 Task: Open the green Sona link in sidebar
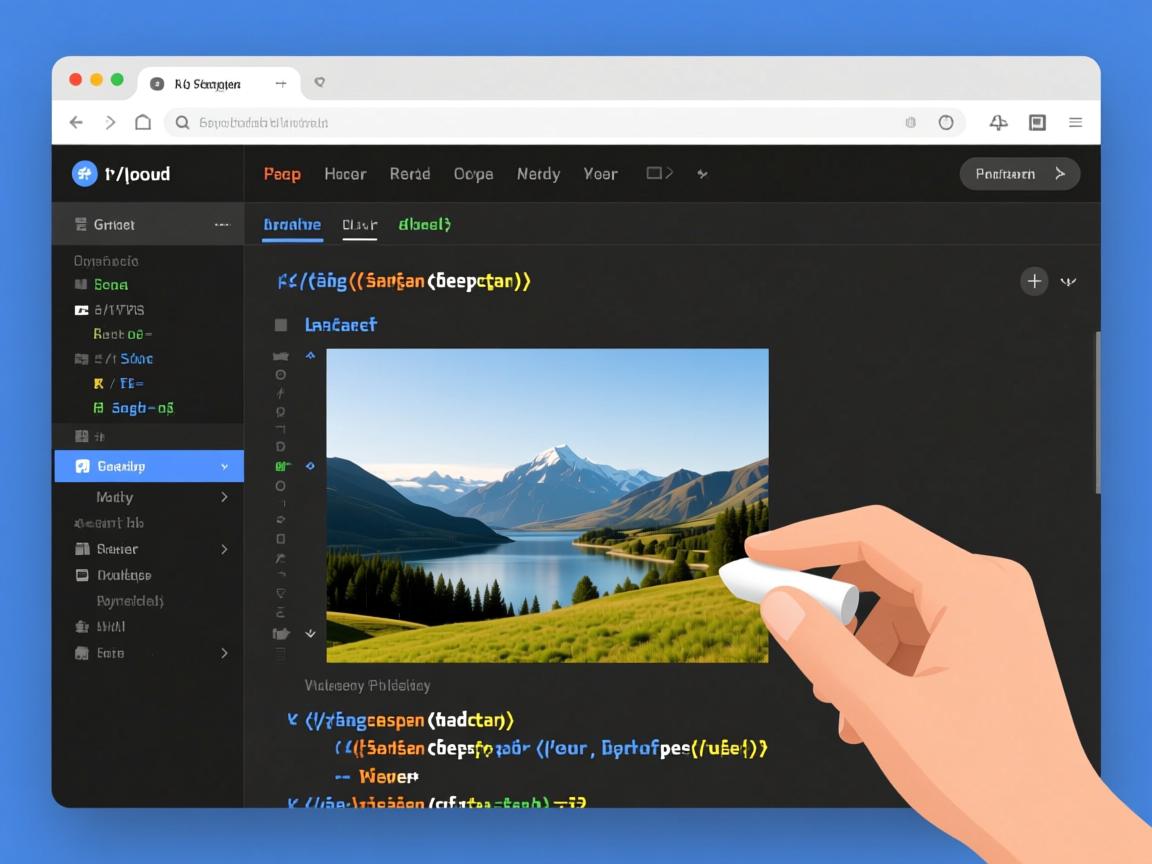(111, 285)
